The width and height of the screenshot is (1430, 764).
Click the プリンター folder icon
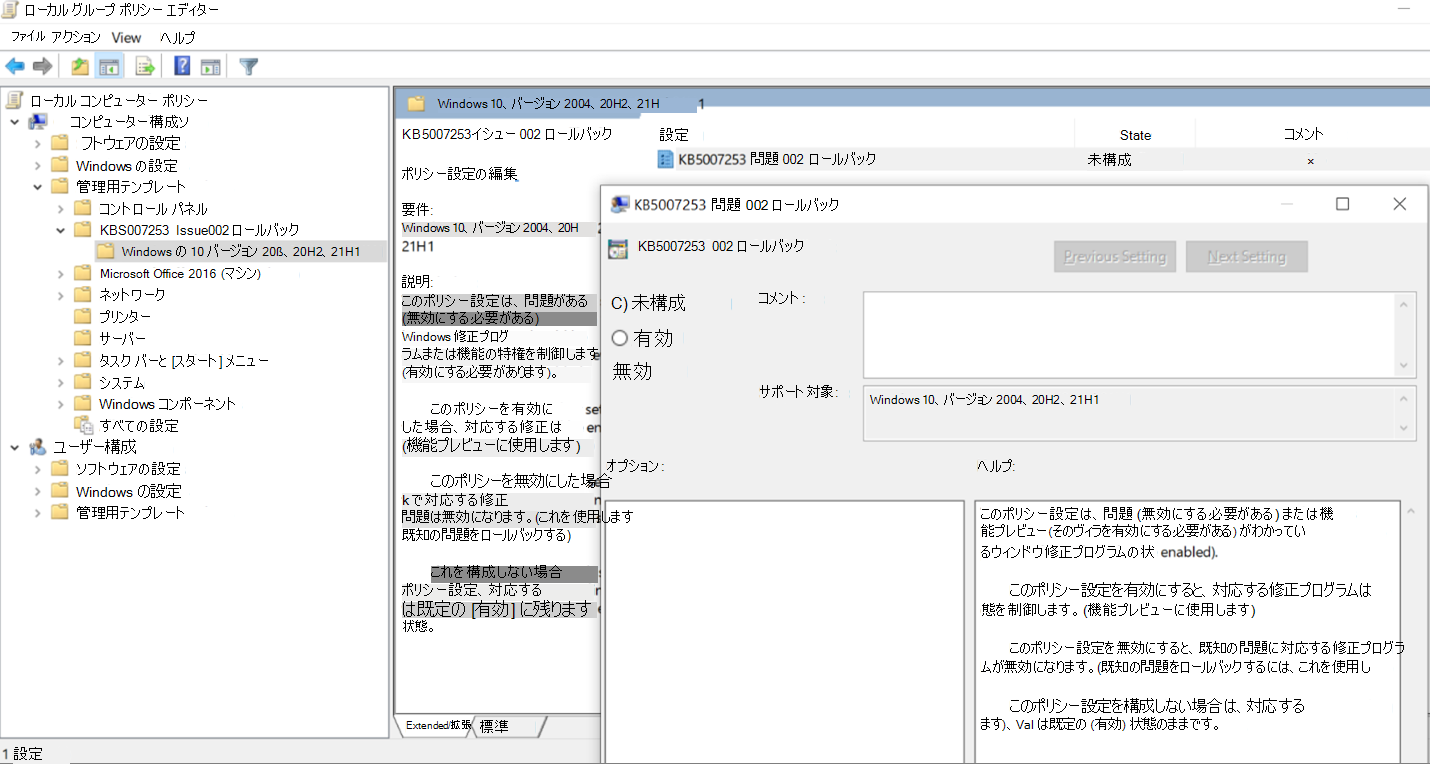83,316
